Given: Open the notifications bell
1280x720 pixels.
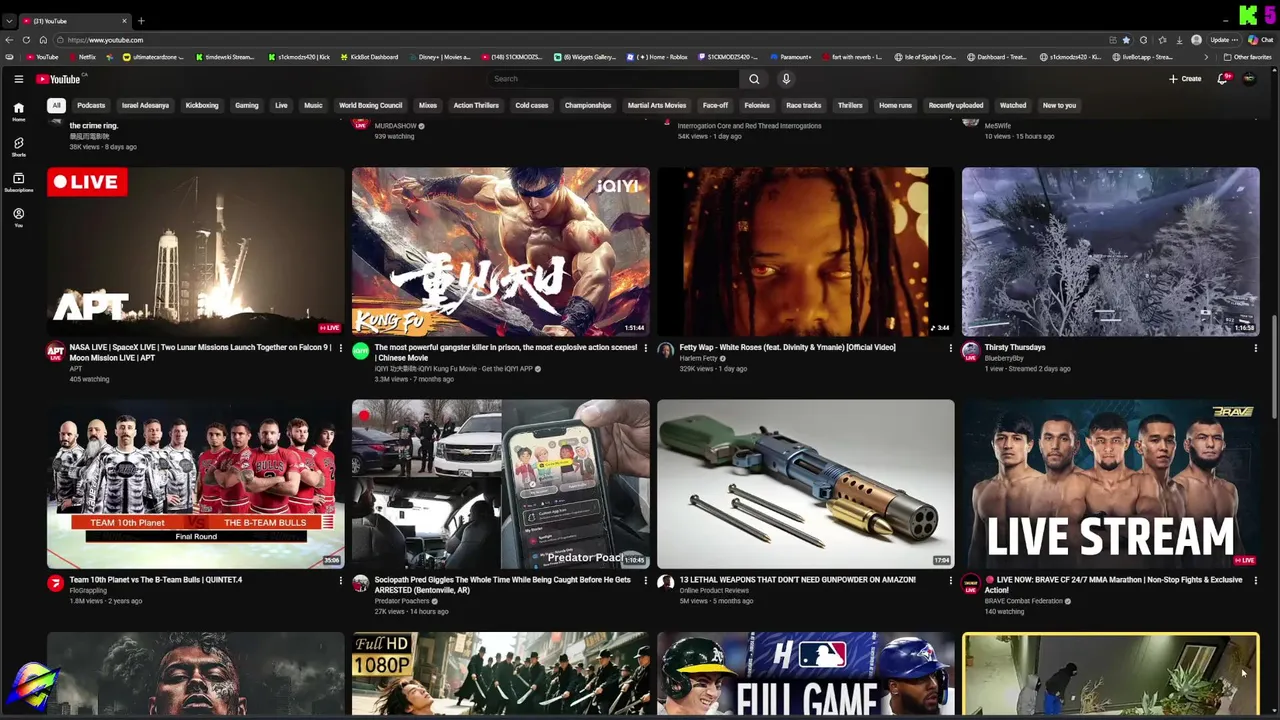Looking at the screenshot, I should point(1222,79).
